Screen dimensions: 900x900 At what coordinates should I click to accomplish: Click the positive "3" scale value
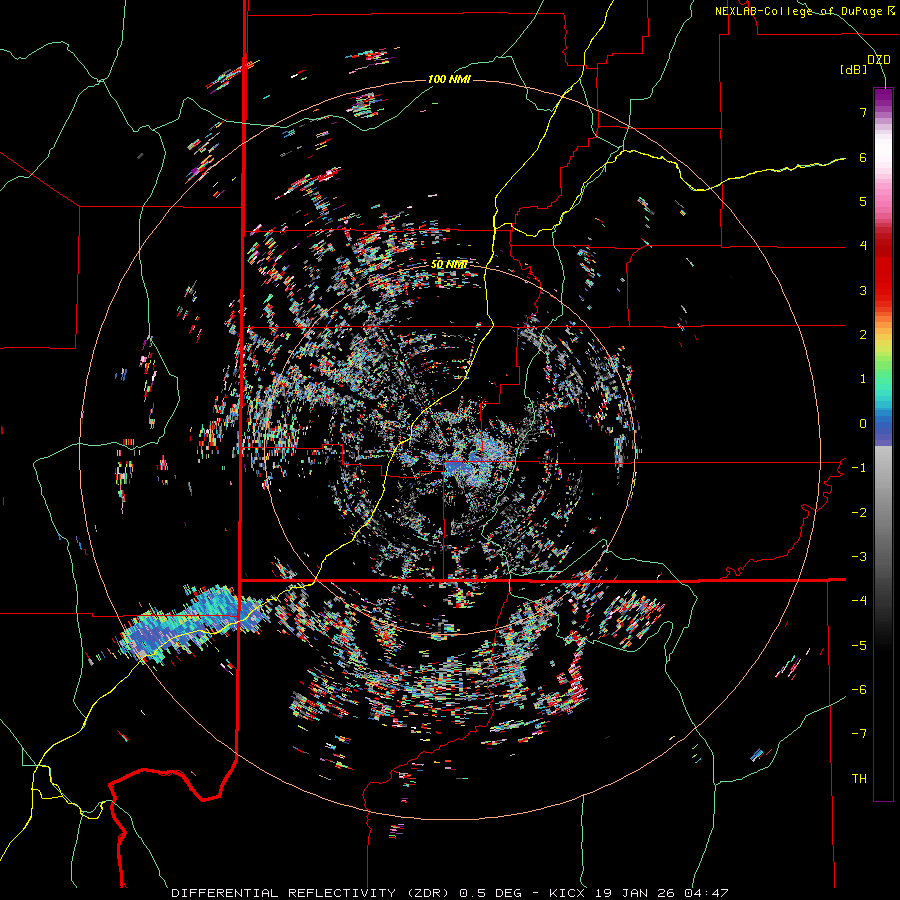click(863, 290)
